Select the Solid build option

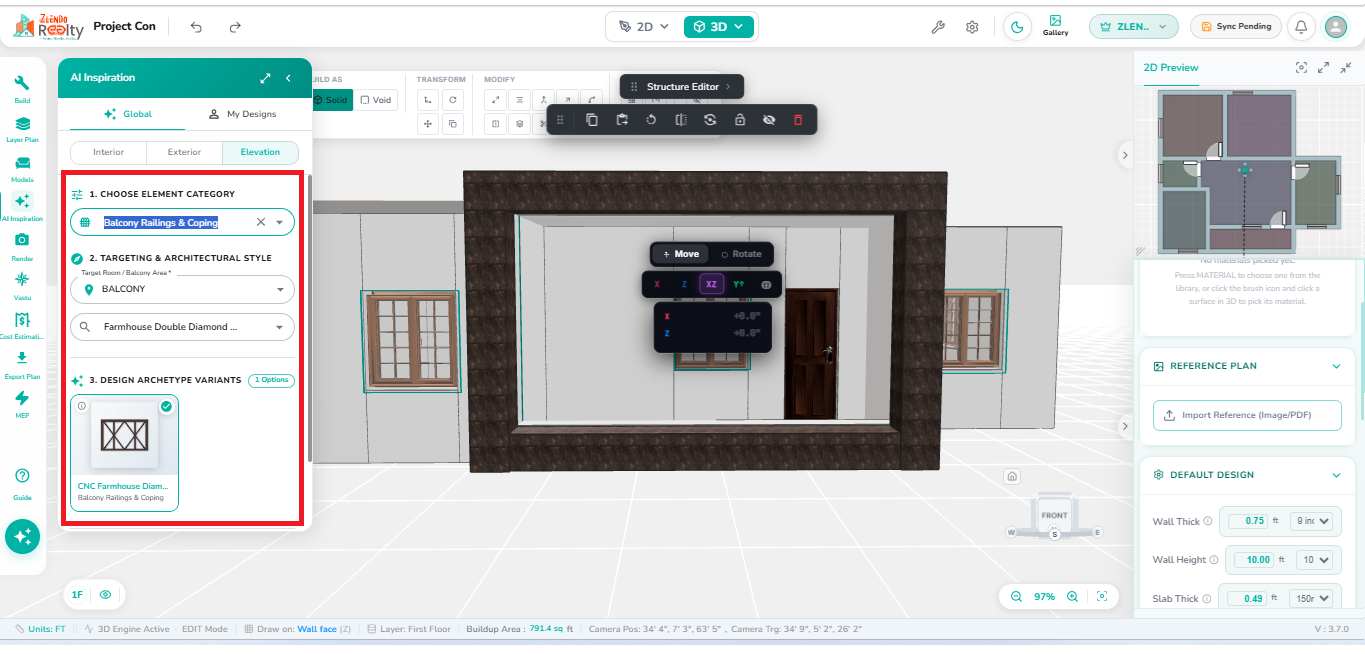click(331, 100)
